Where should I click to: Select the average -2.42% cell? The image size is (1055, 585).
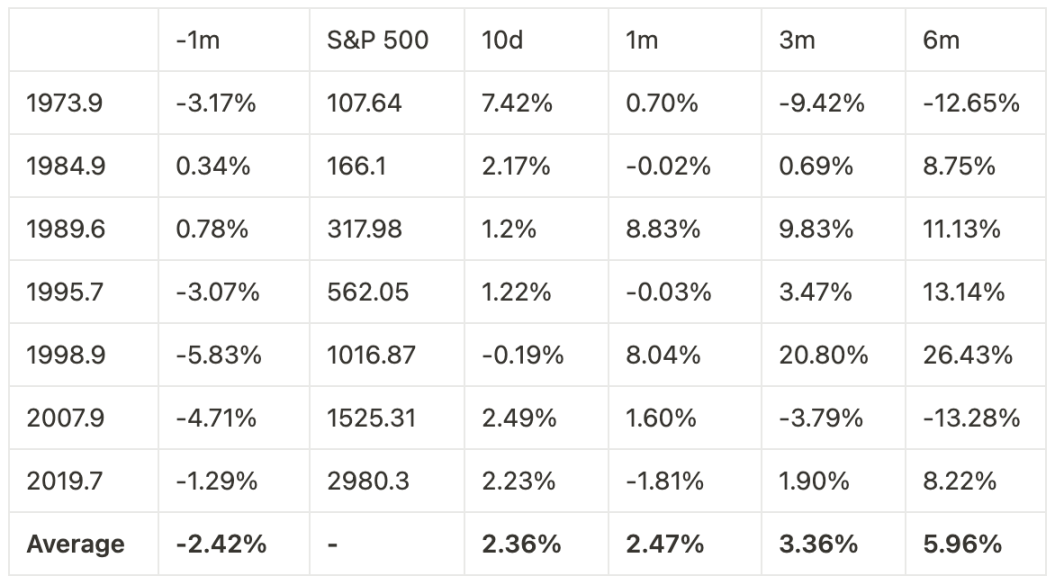point(219,544)
